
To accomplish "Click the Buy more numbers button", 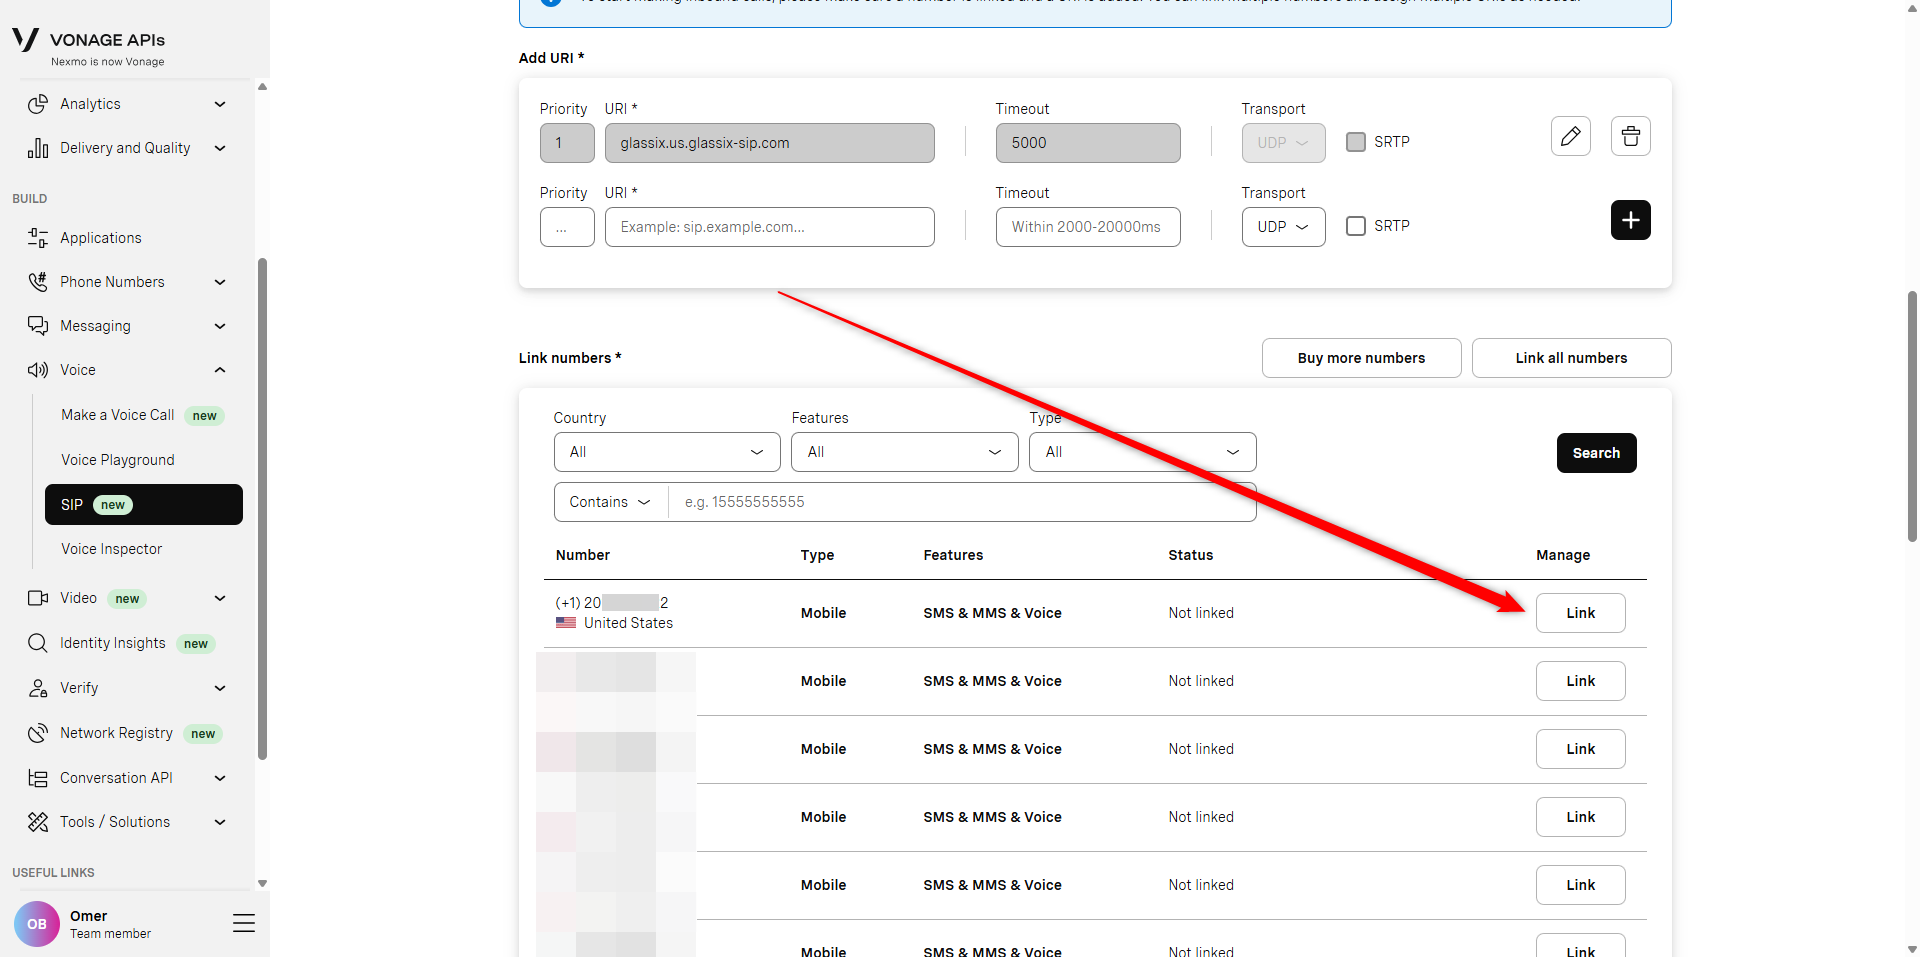I will [x=1362, y=358].
